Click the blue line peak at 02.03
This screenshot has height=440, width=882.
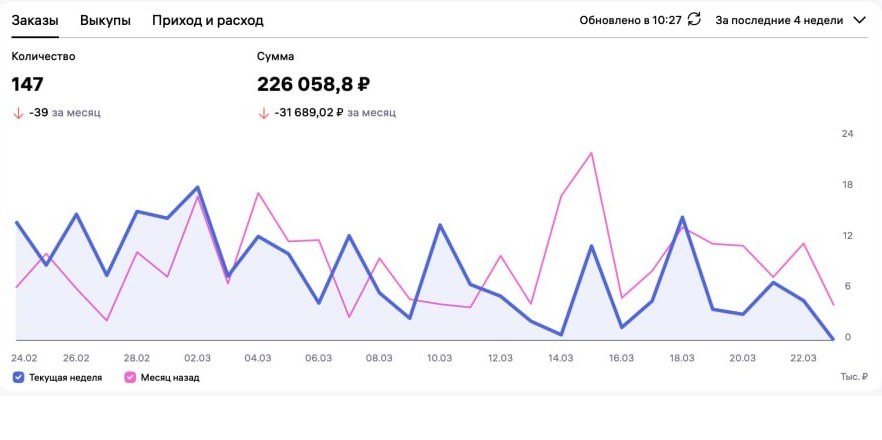pos(197,187)
